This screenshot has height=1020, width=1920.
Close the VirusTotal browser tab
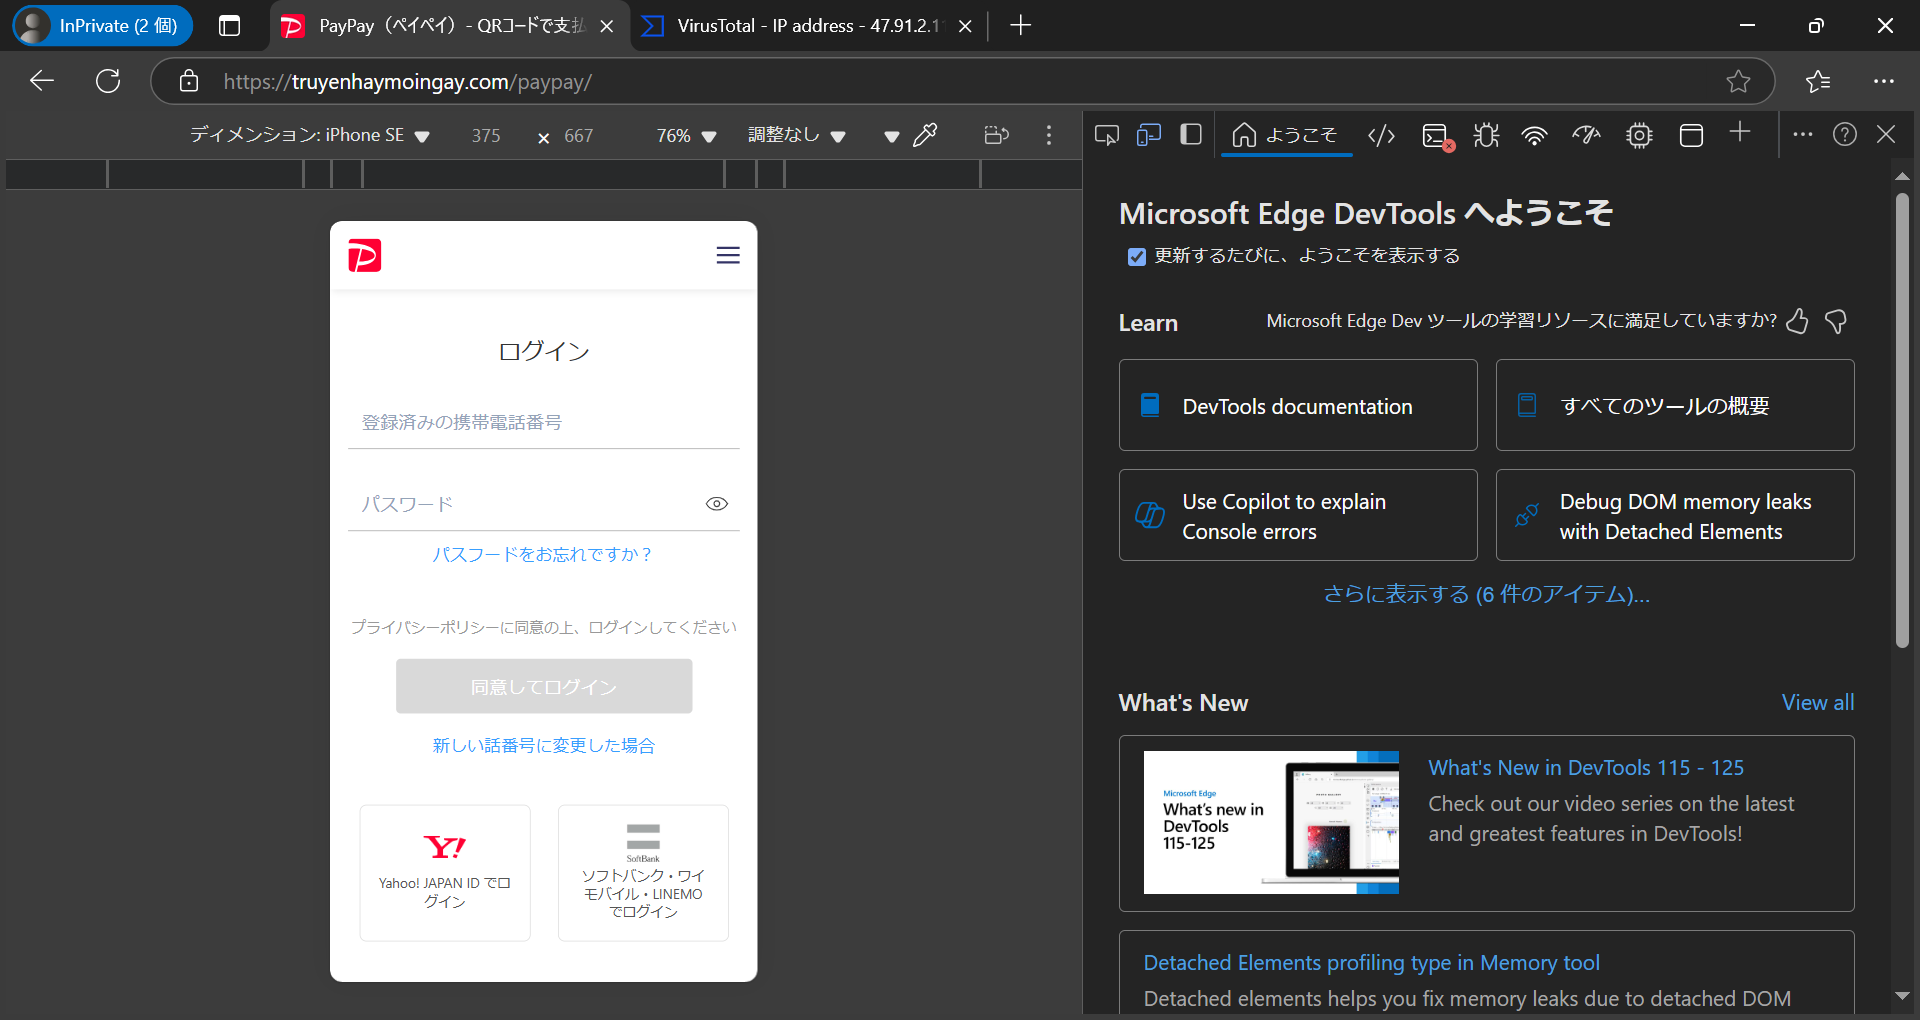(965, 27)
